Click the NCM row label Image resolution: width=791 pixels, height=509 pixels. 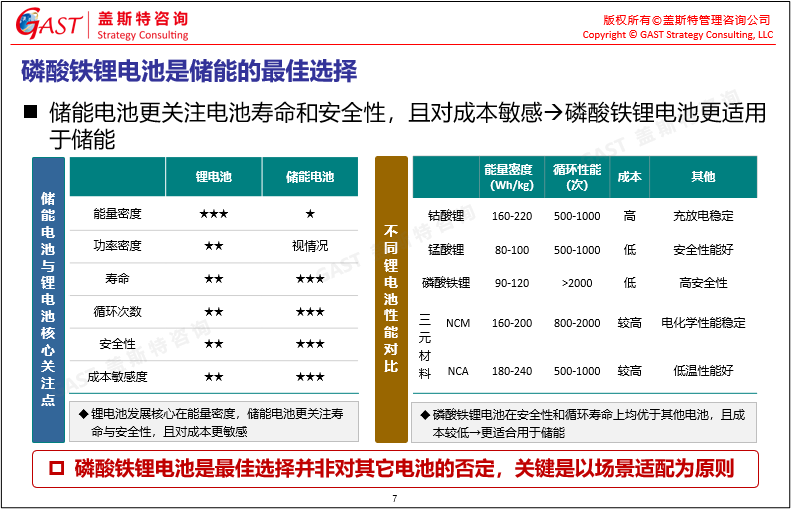point(457,323)
